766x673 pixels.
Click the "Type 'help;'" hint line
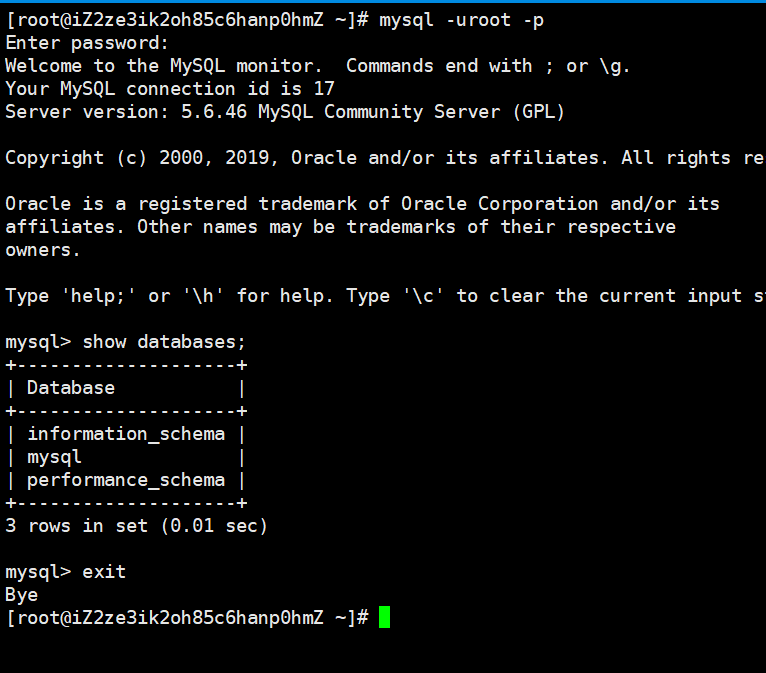pyautogui.click(x=385, y=296)
